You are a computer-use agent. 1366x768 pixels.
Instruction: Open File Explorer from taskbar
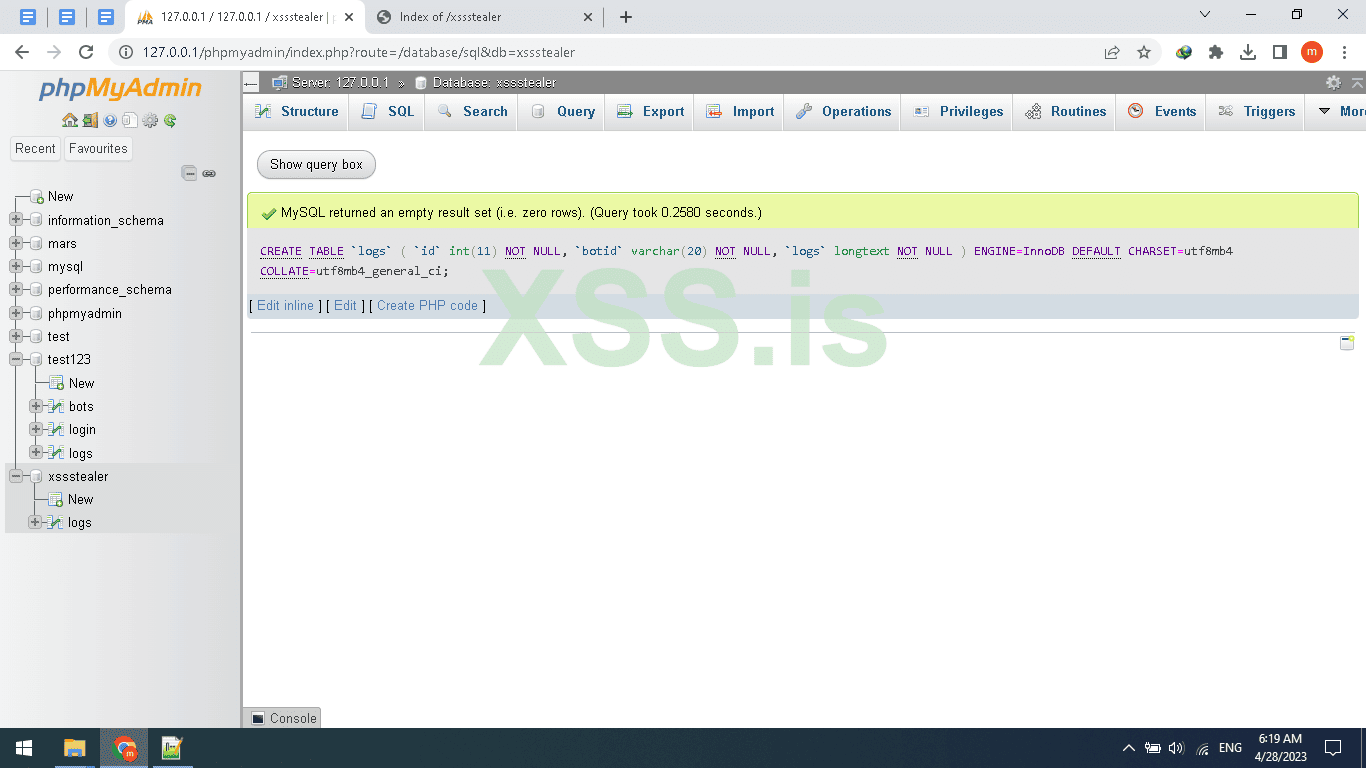coord(74,748)
